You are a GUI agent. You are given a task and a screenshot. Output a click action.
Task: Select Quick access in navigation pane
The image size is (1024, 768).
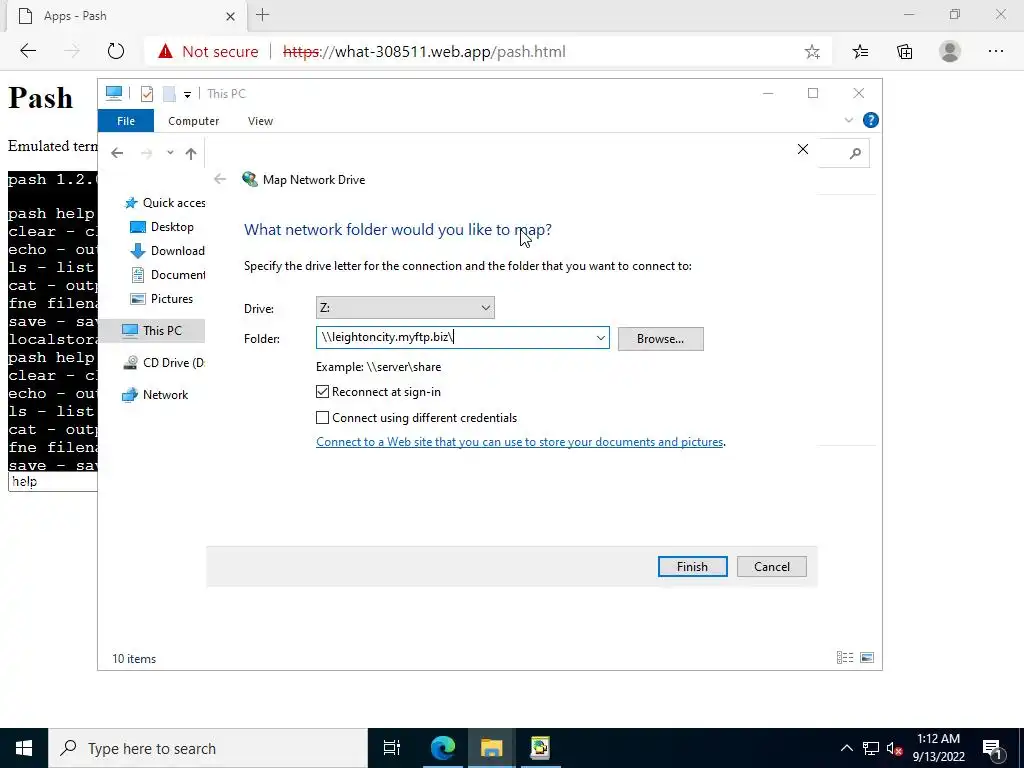click(165, 202)
